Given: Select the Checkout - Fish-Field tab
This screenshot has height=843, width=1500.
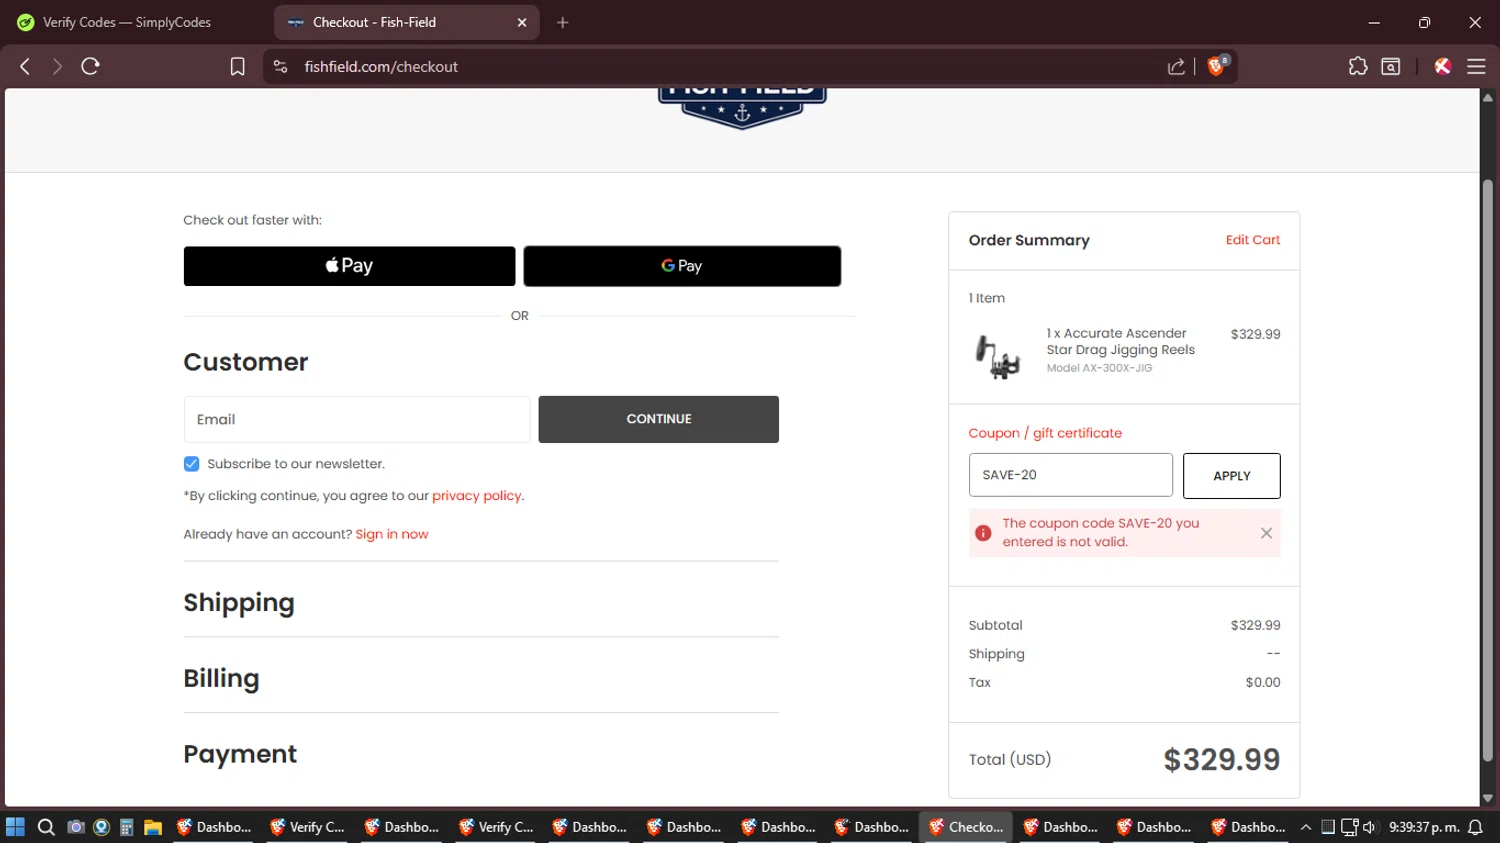Looking at the screenshot, I should 406,22.
